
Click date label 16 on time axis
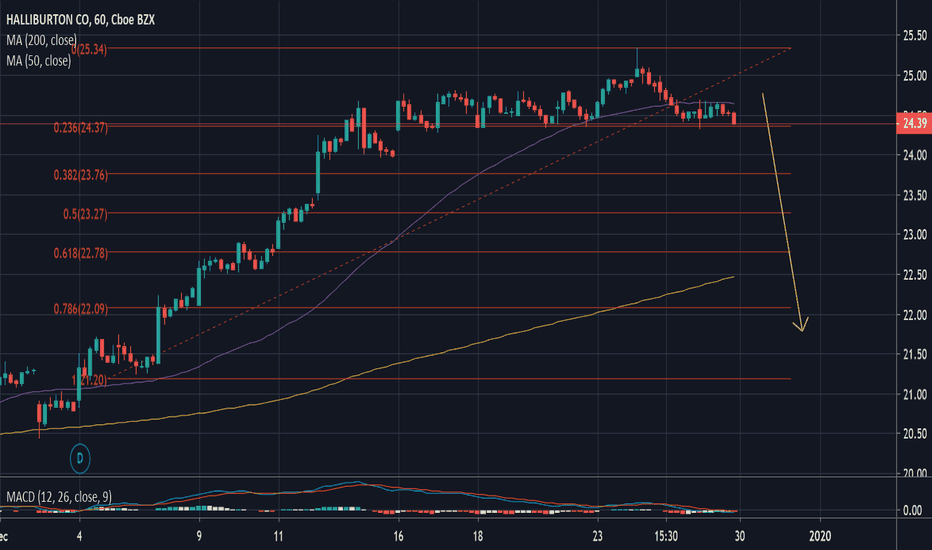point(398,536)
